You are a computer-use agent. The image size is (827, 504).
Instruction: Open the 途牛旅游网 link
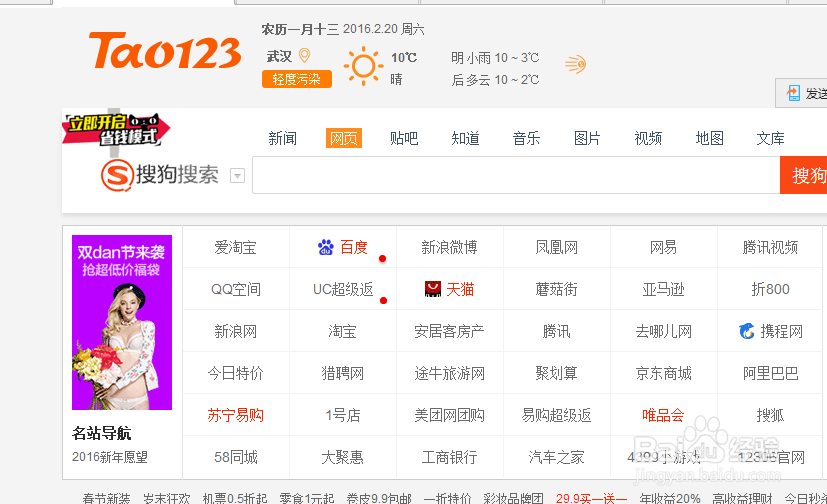point(449,374)
